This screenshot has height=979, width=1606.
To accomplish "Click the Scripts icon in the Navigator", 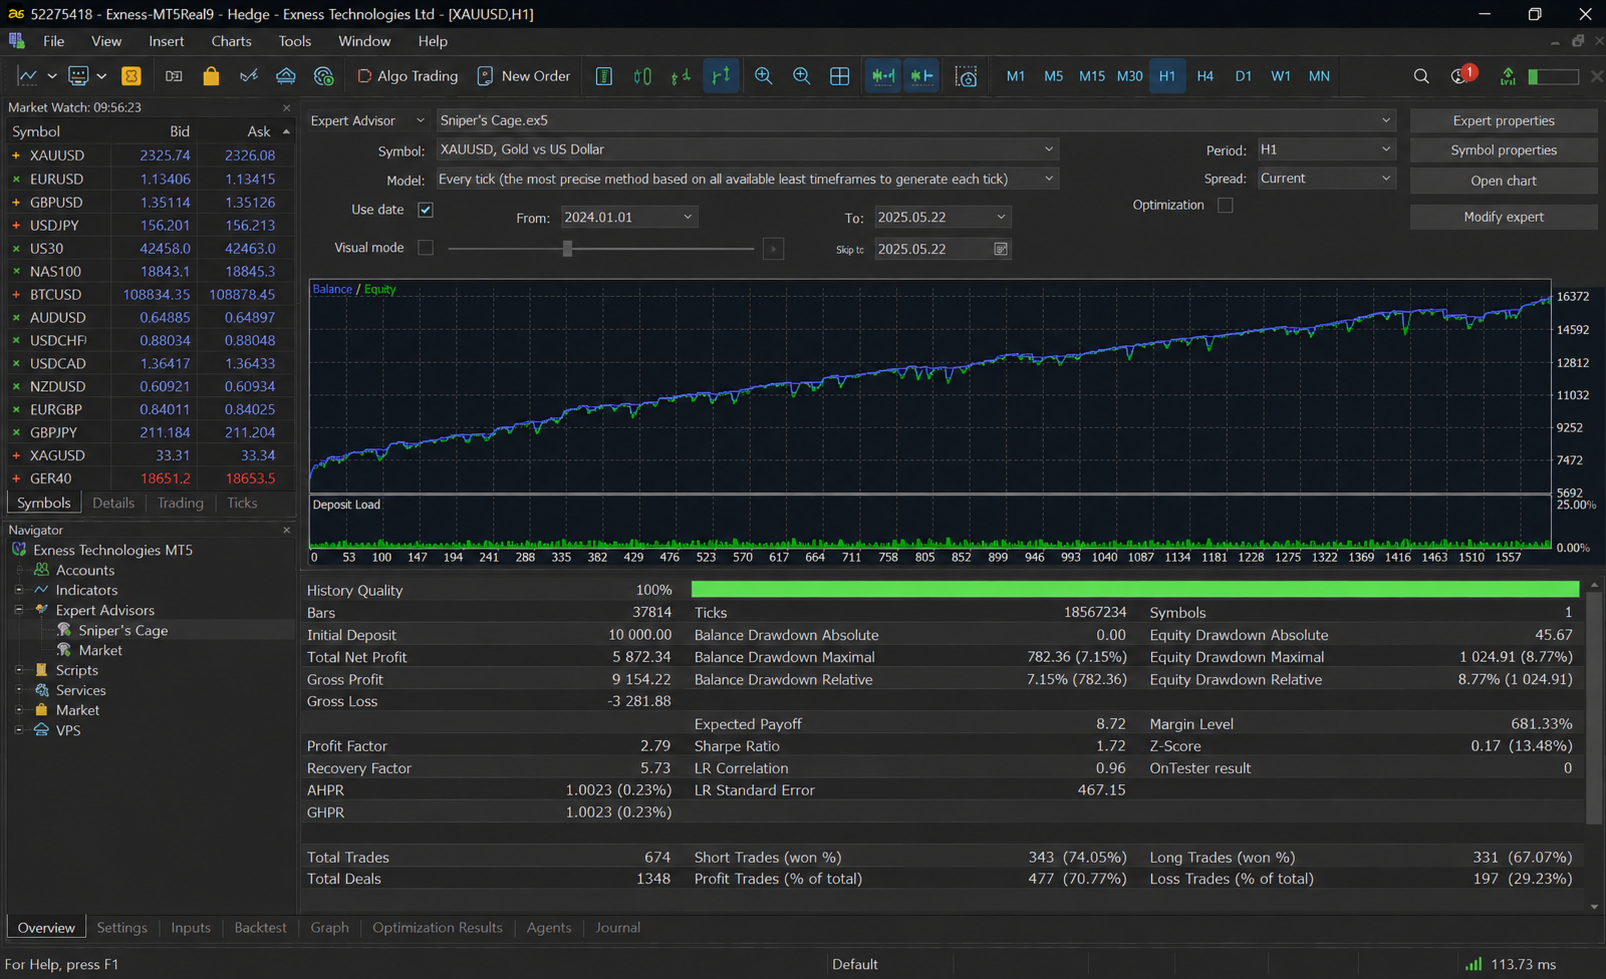I will tap(41, 670).
